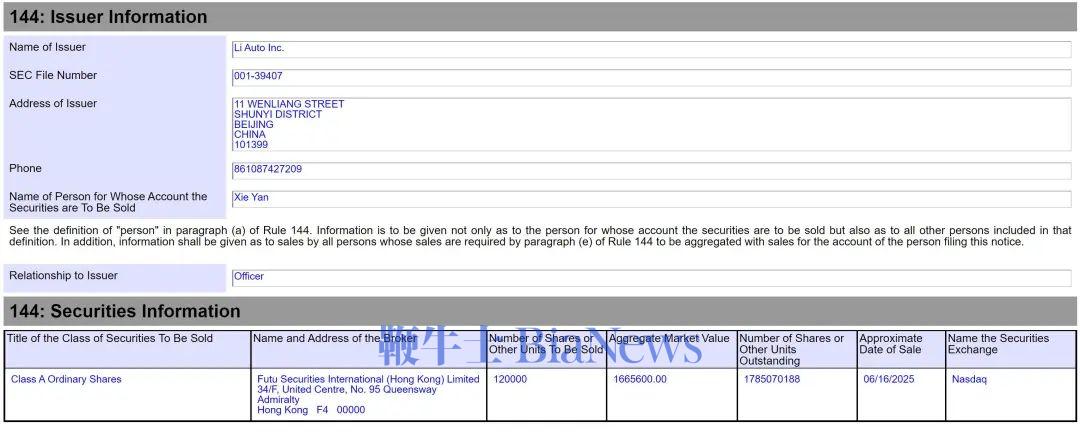Select 'Name of Person for Whose Account' label
The width and height of the screenshot is (1080, 433).
coord(108,202)
